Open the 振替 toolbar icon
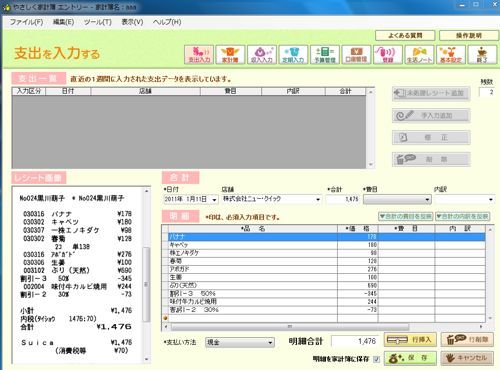The height and width of the screenshot is (370, 500). point(388,54)
